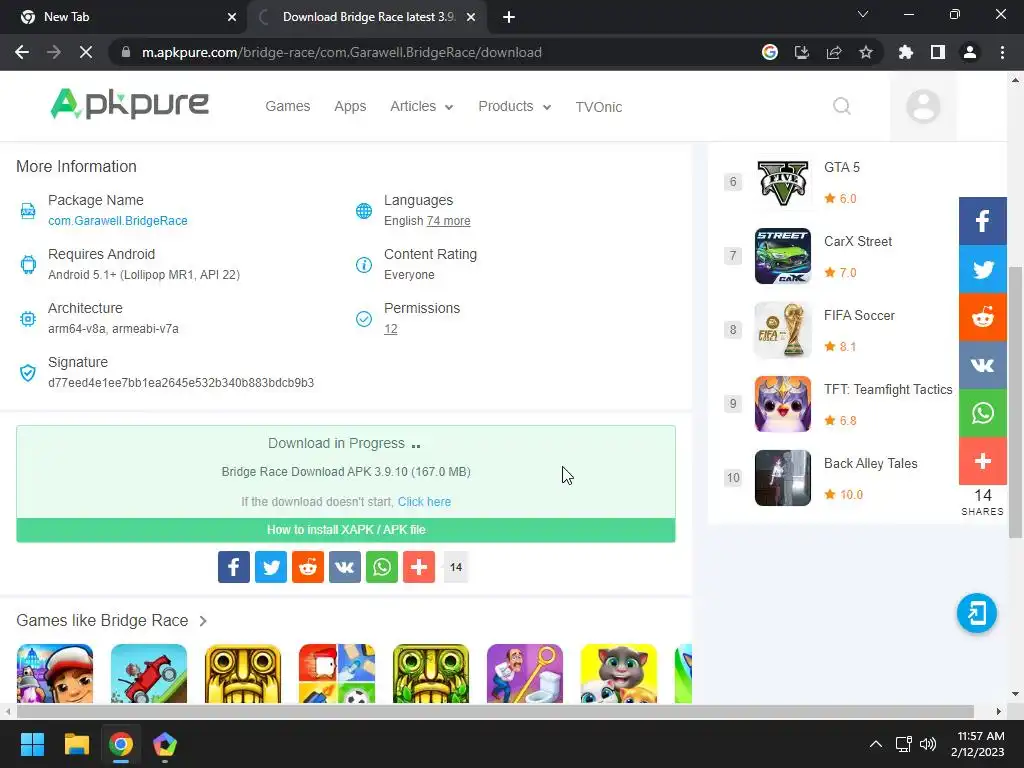Click VK share button below download box
1024x768 pixels.
(345, 567)
